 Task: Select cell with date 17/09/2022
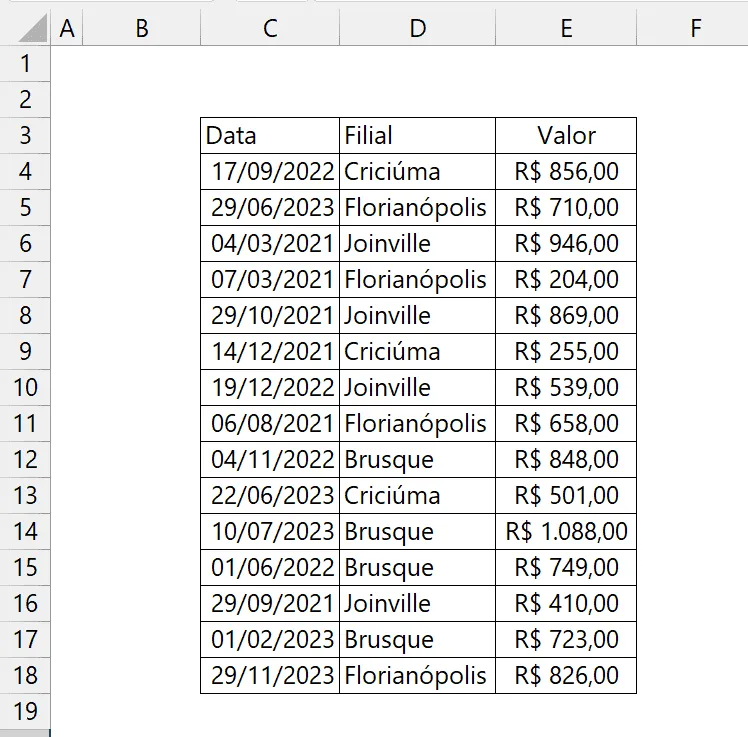point(270,172)
